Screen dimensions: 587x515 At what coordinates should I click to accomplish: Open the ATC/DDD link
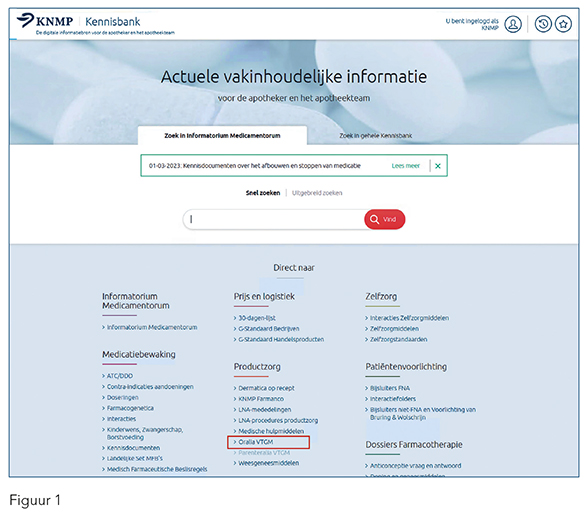120,376
